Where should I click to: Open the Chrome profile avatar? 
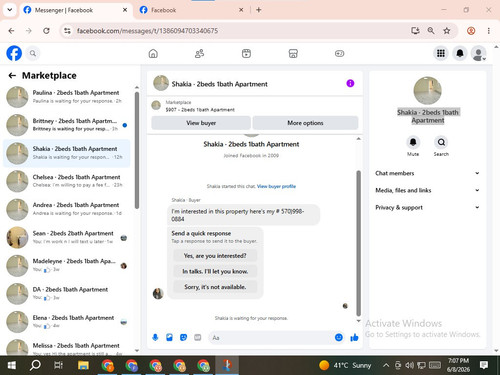(471, 31)
